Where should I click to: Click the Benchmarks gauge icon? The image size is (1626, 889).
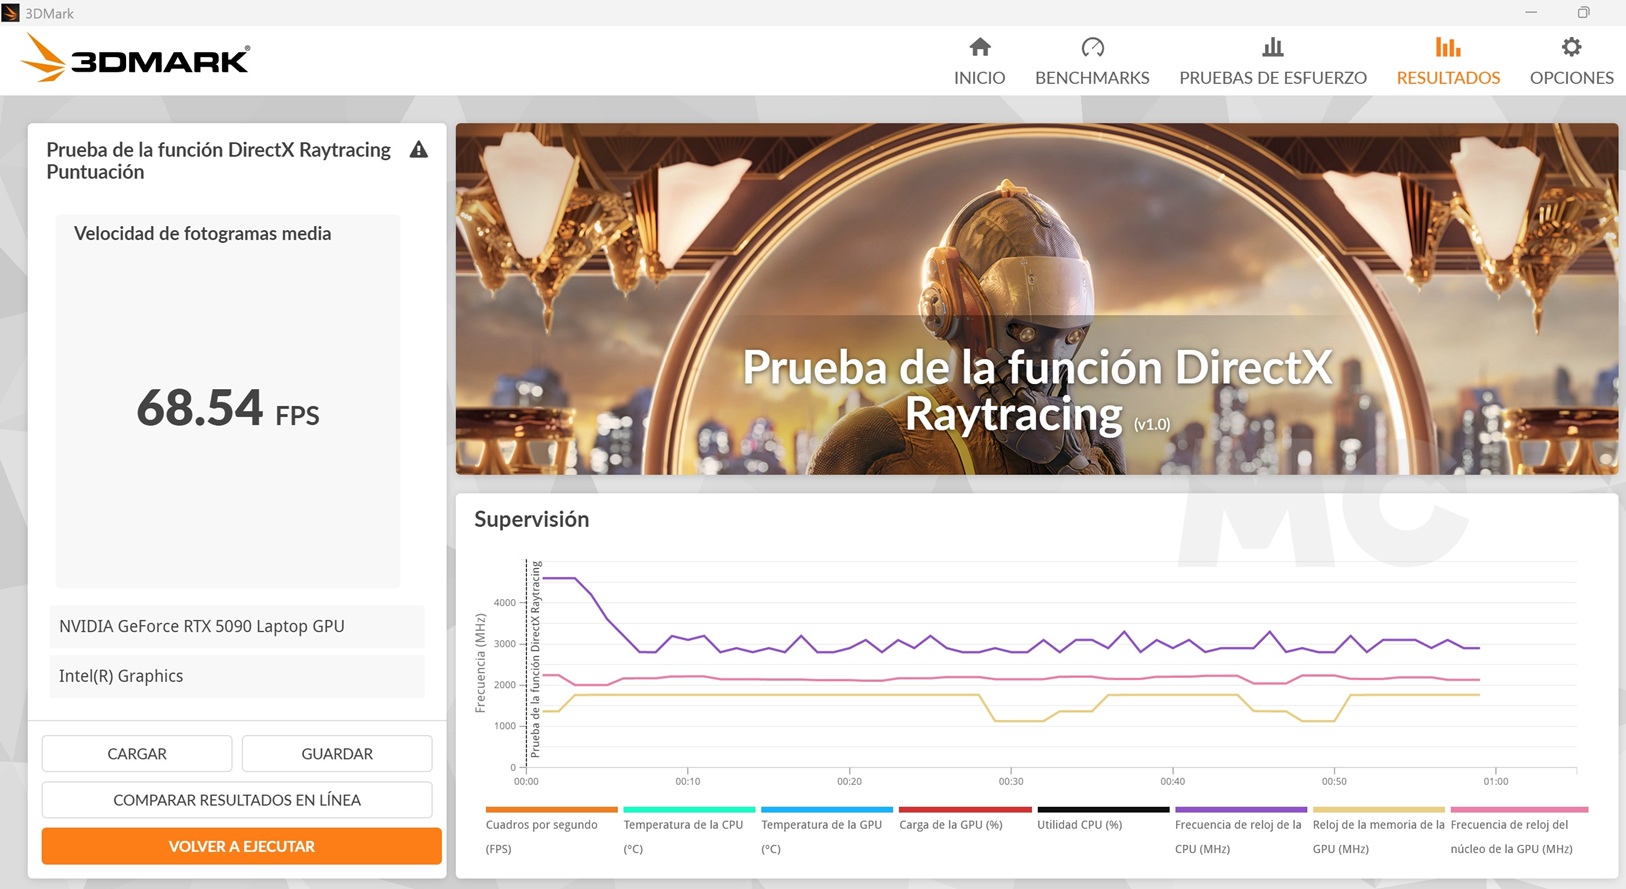coord(1092,47)
